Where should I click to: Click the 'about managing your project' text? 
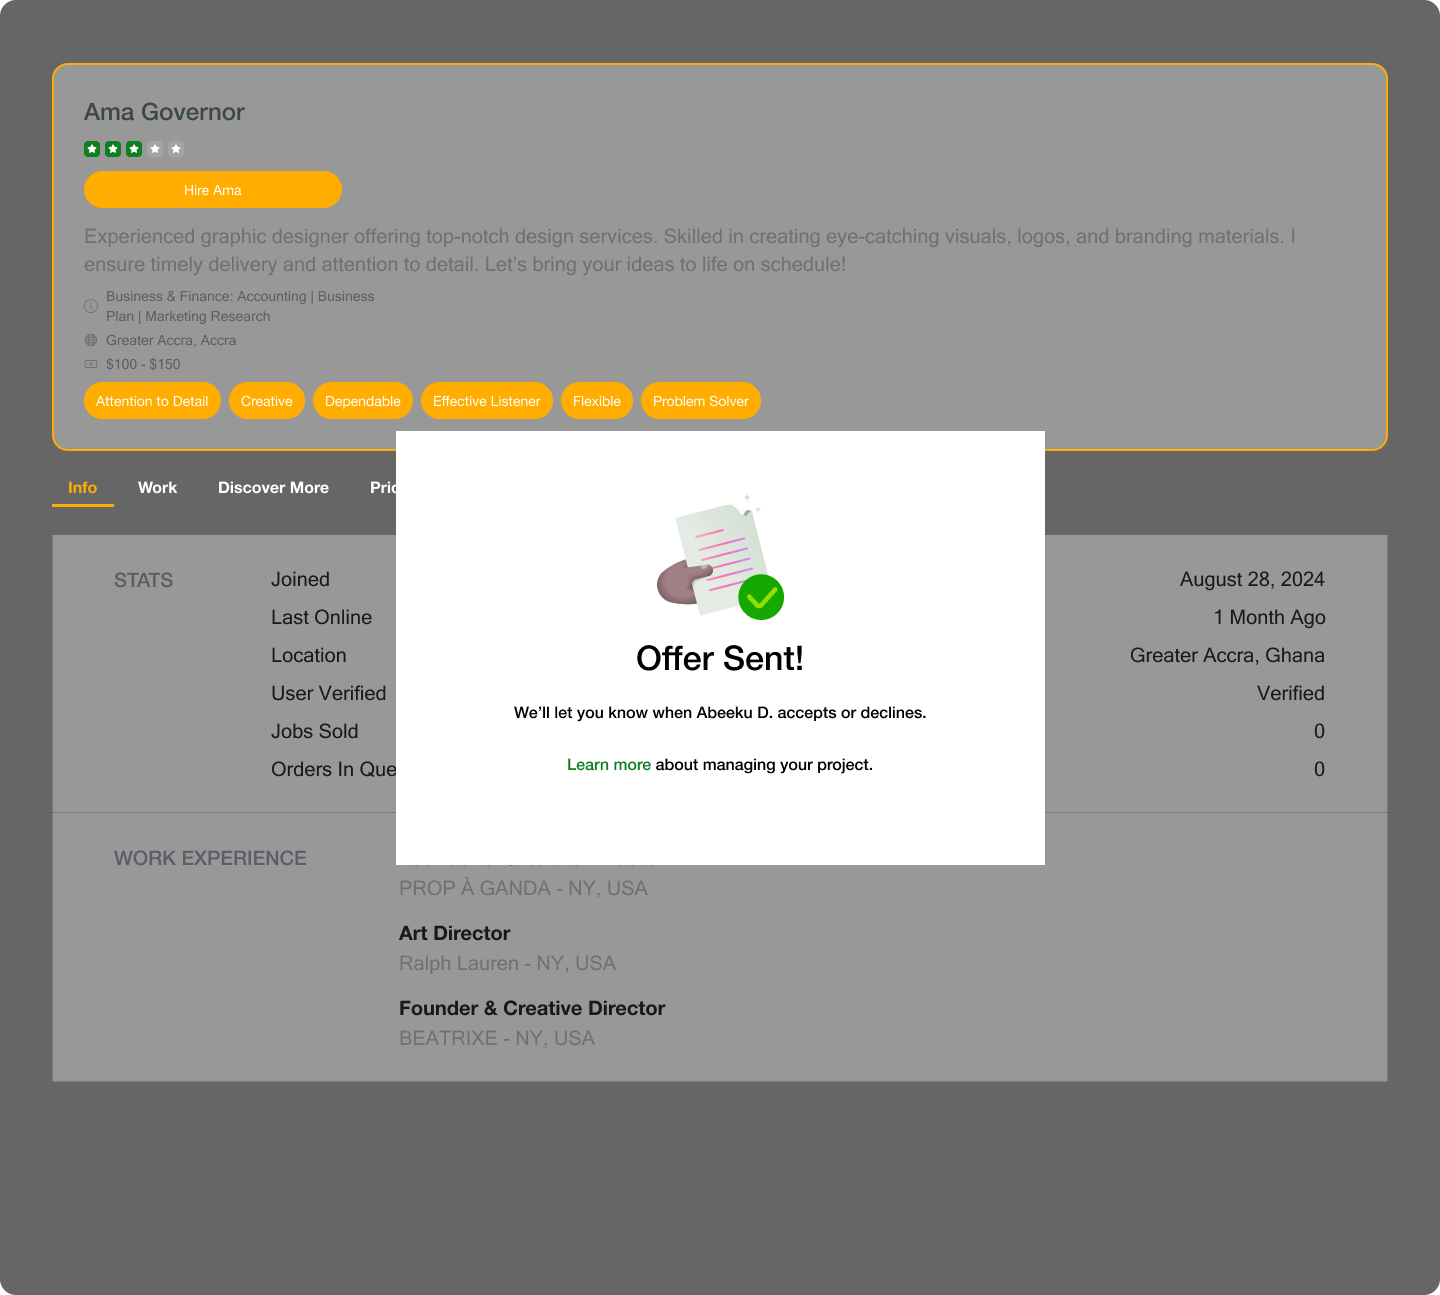click(764, 765)
